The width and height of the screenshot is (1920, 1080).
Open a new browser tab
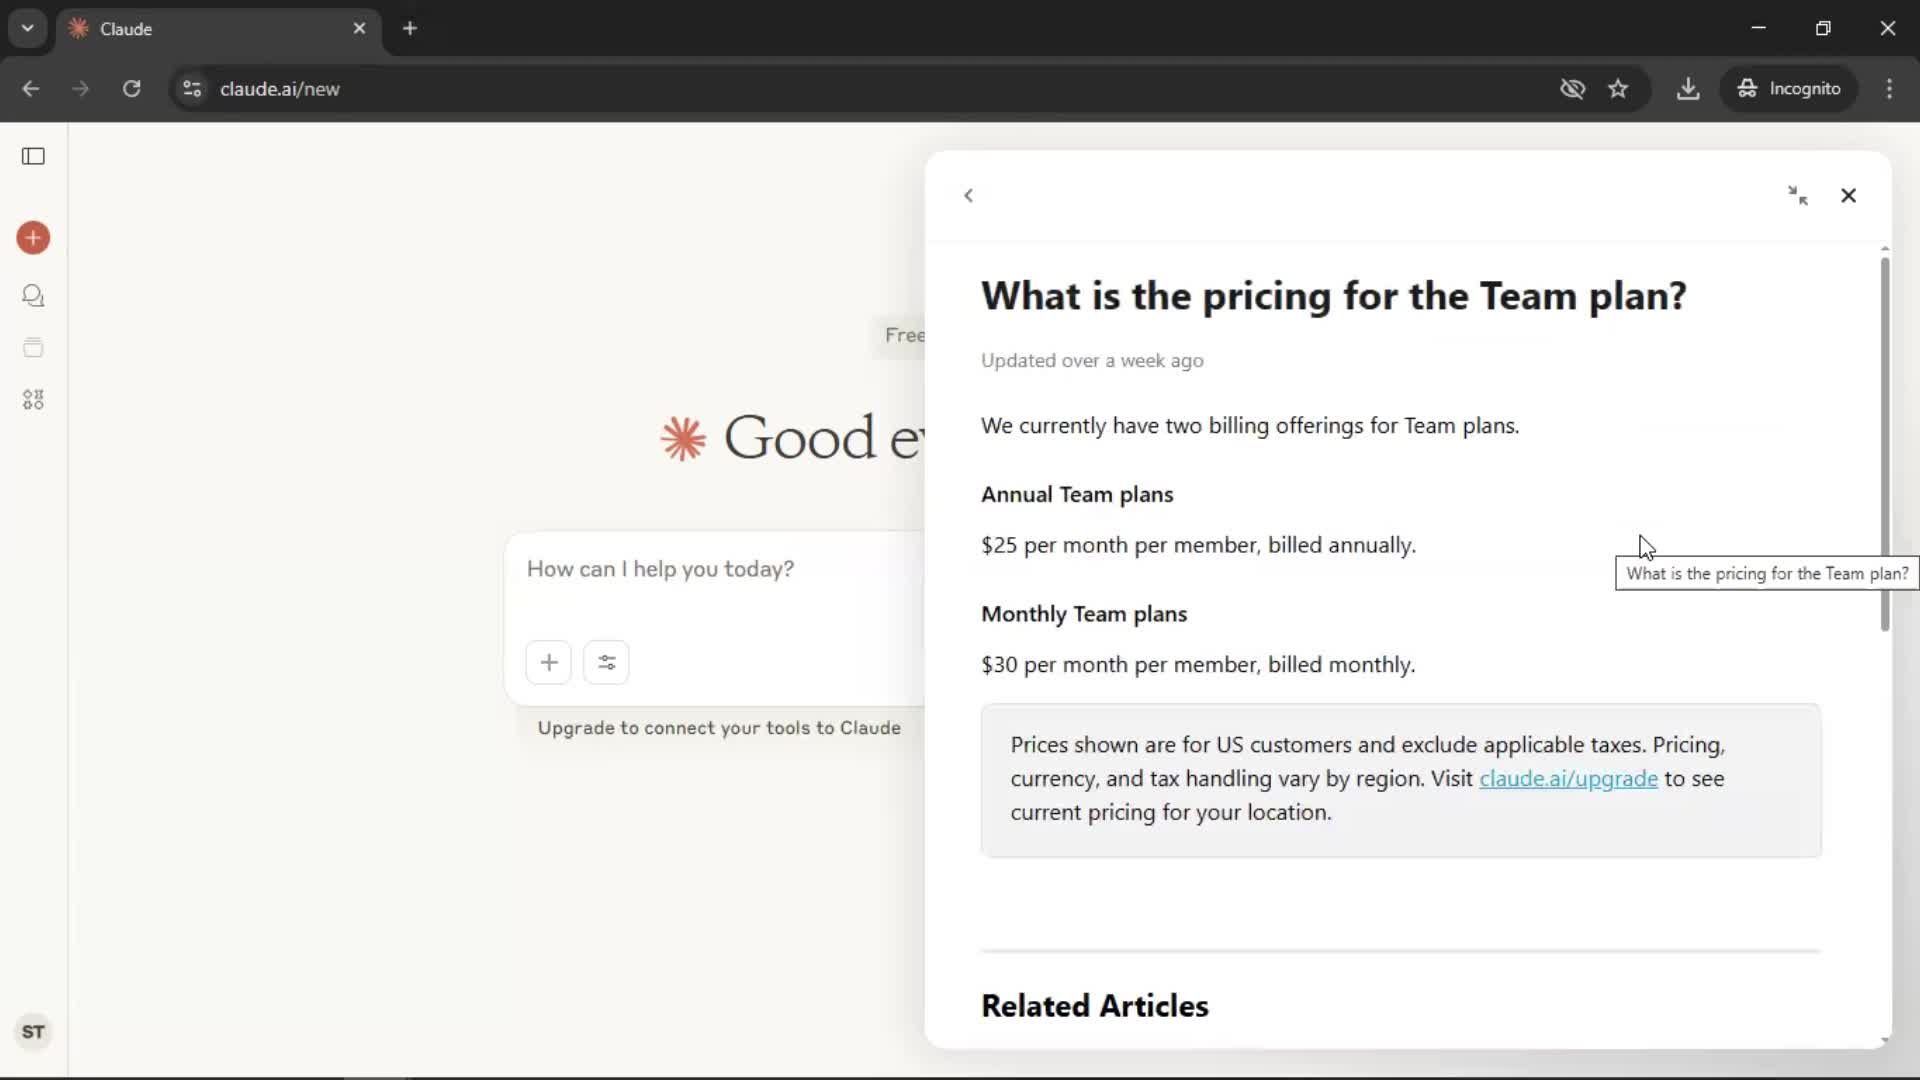click(x=410, y=28)
